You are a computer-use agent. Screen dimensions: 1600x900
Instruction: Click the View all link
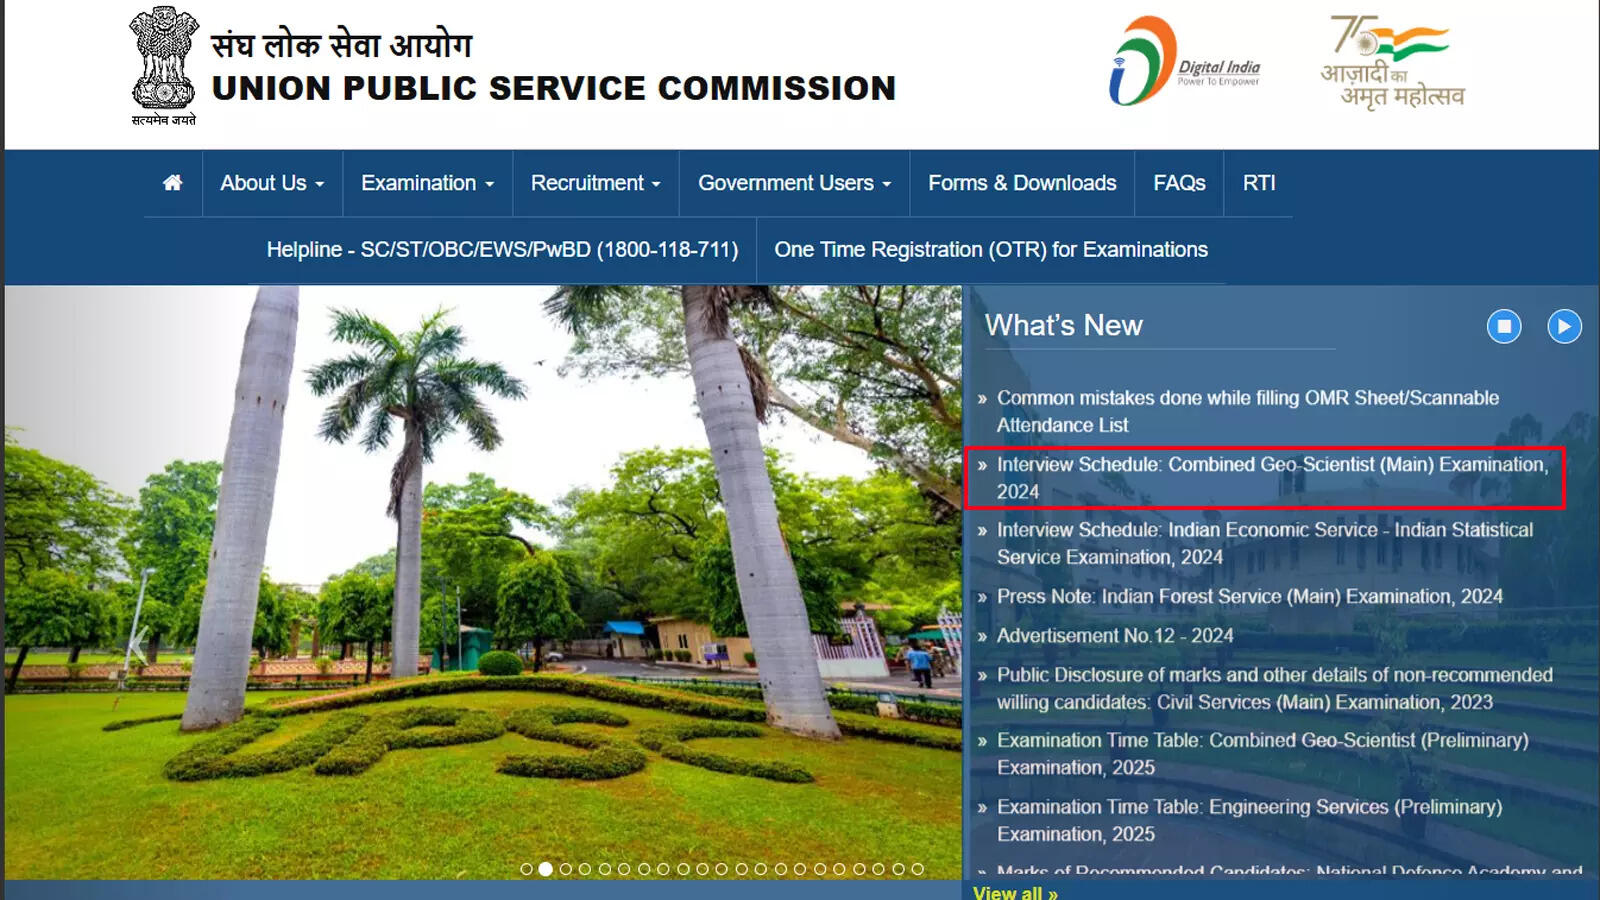[1015, 892]
